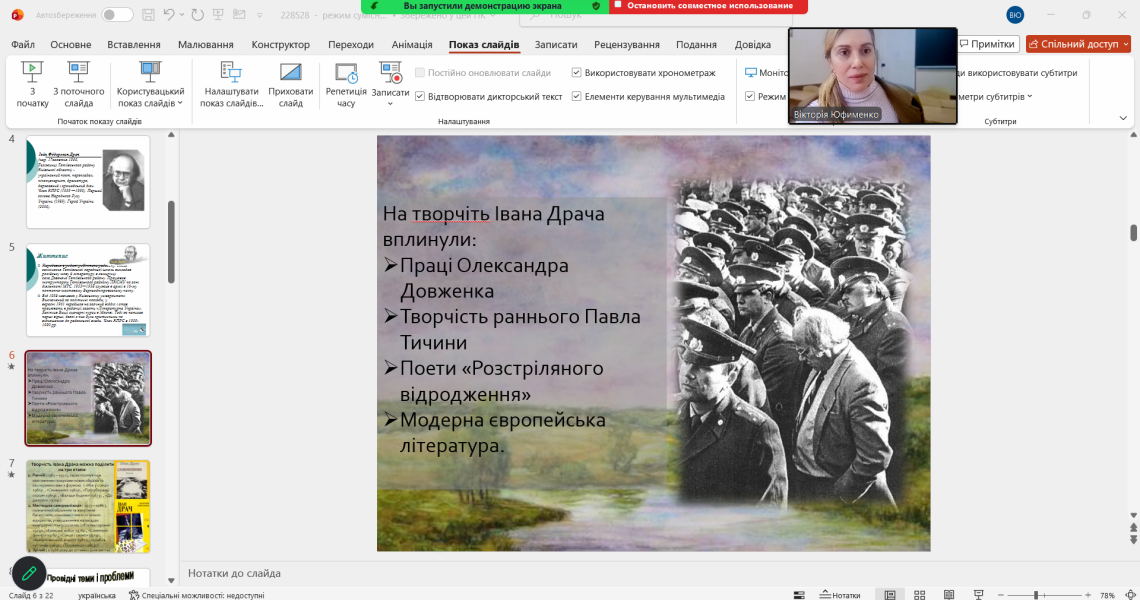
Task: Toggle the Нотатки notes pane button
Action: pyautogui.click(x=840, y=595)
